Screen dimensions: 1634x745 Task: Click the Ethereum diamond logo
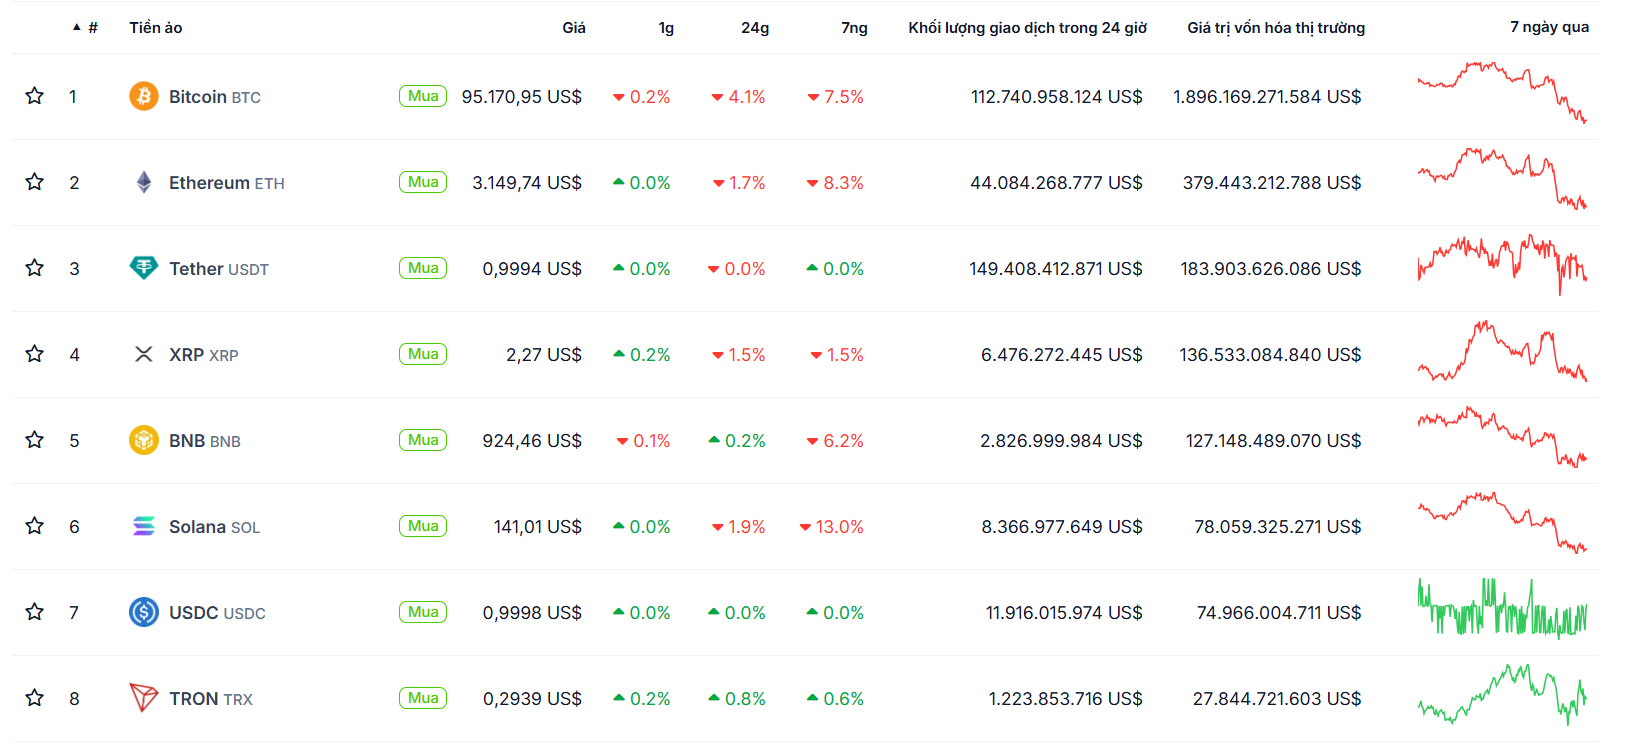[x=144, y=182]
